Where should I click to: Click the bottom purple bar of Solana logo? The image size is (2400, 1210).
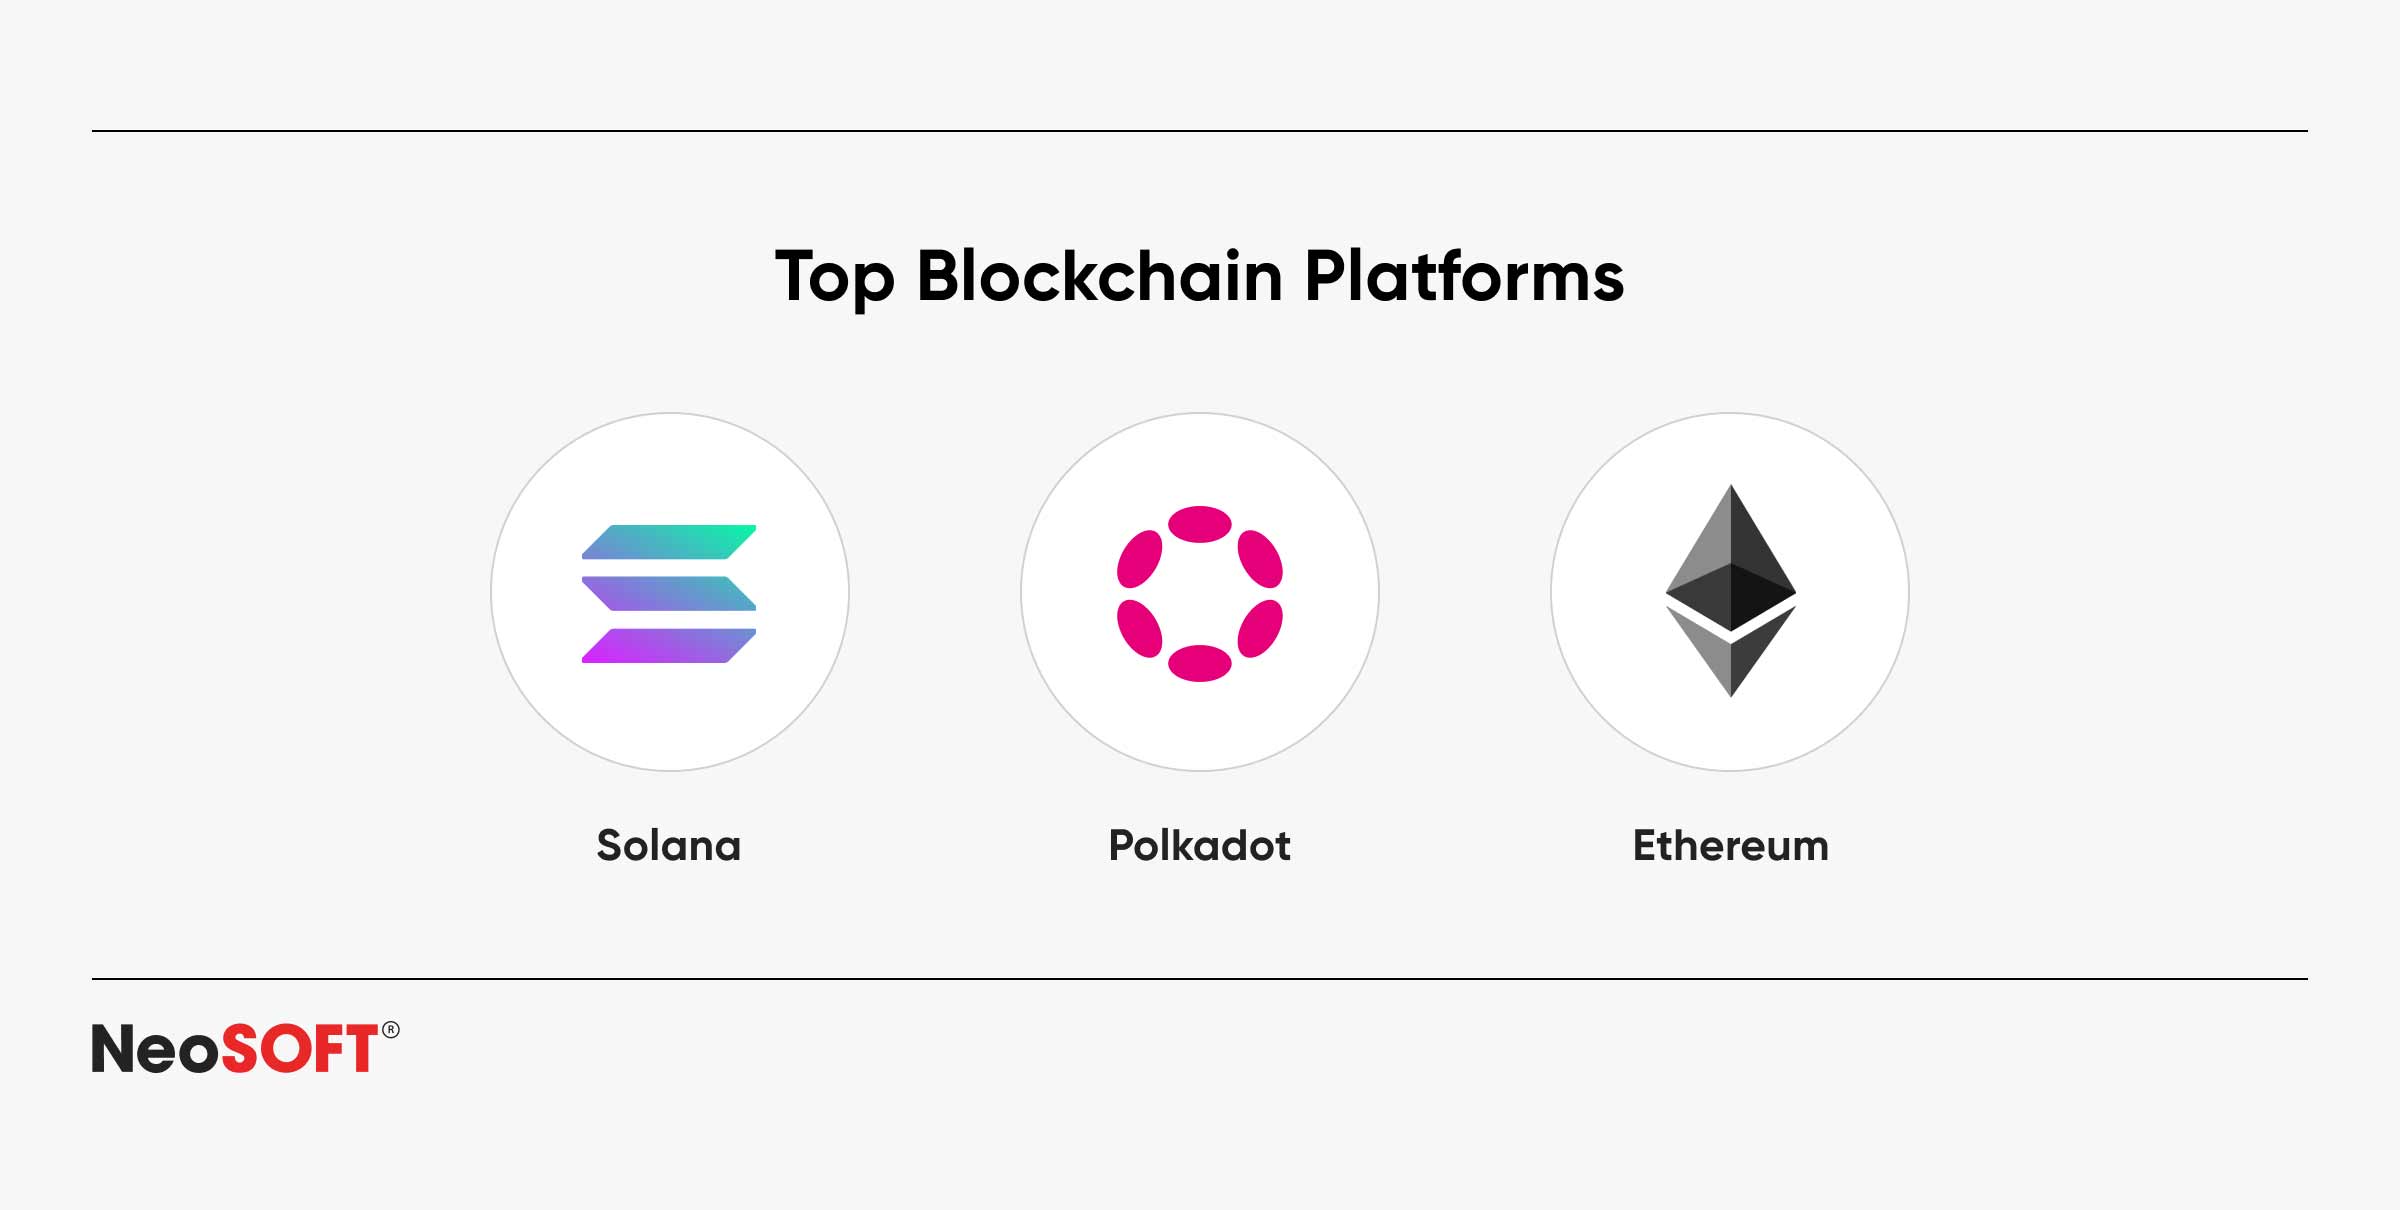(669, 646)
